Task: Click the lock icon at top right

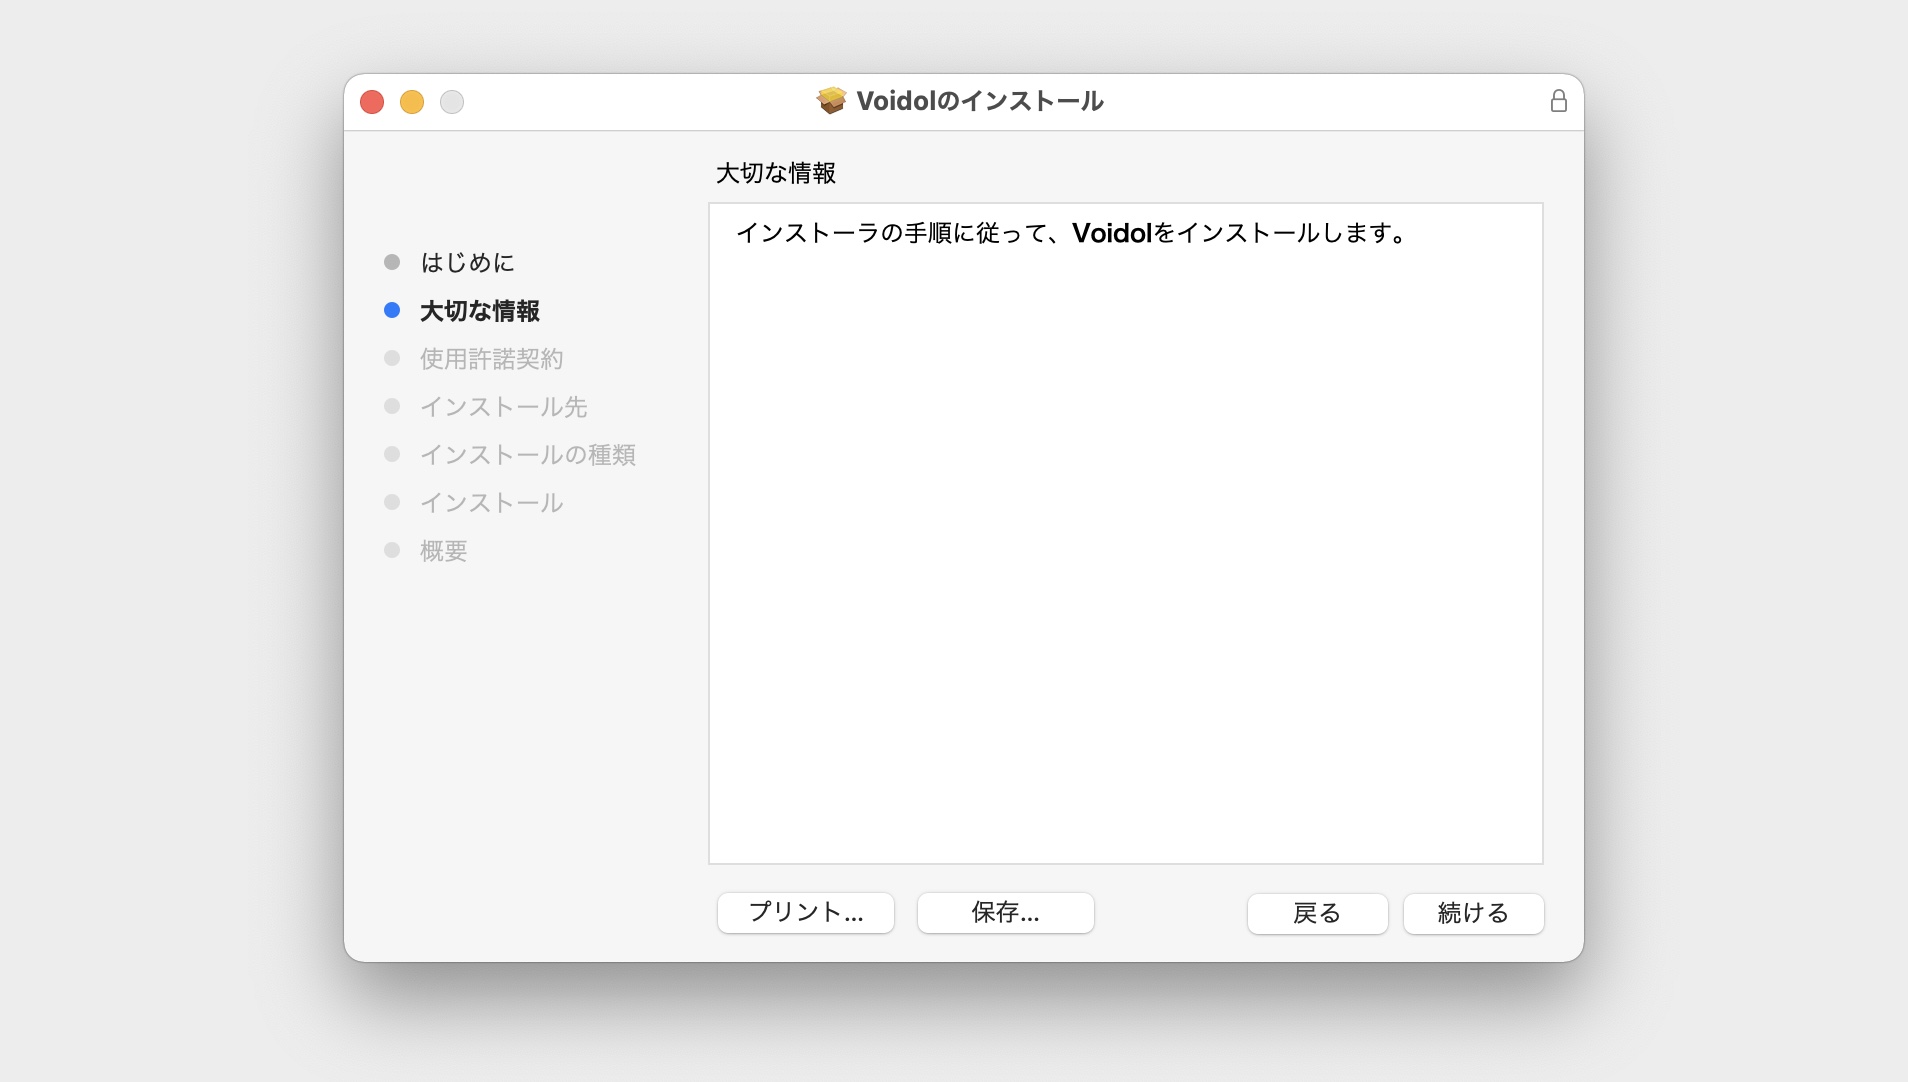Action: pyautogui.click(x=1560, y=101)
